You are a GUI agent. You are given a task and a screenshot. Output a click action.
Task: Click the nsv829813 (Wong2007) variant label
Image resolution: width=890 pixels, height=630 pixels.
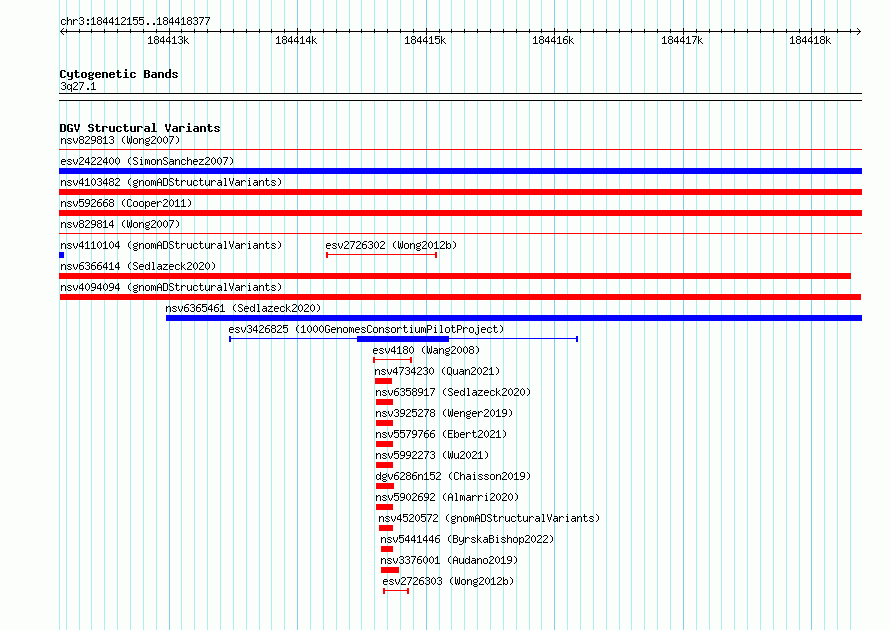(120, 140)
